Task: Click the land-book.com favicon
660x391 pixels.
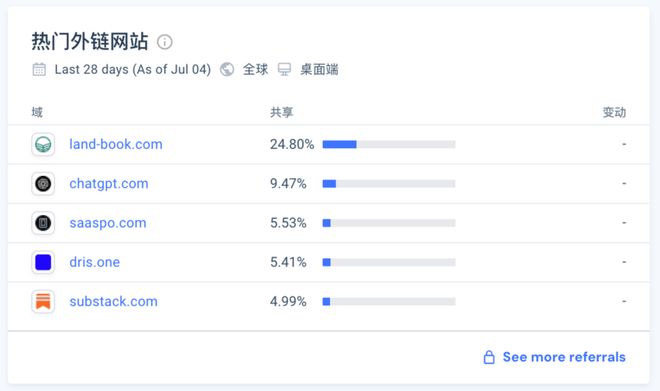Action: (x=43, y=144)
